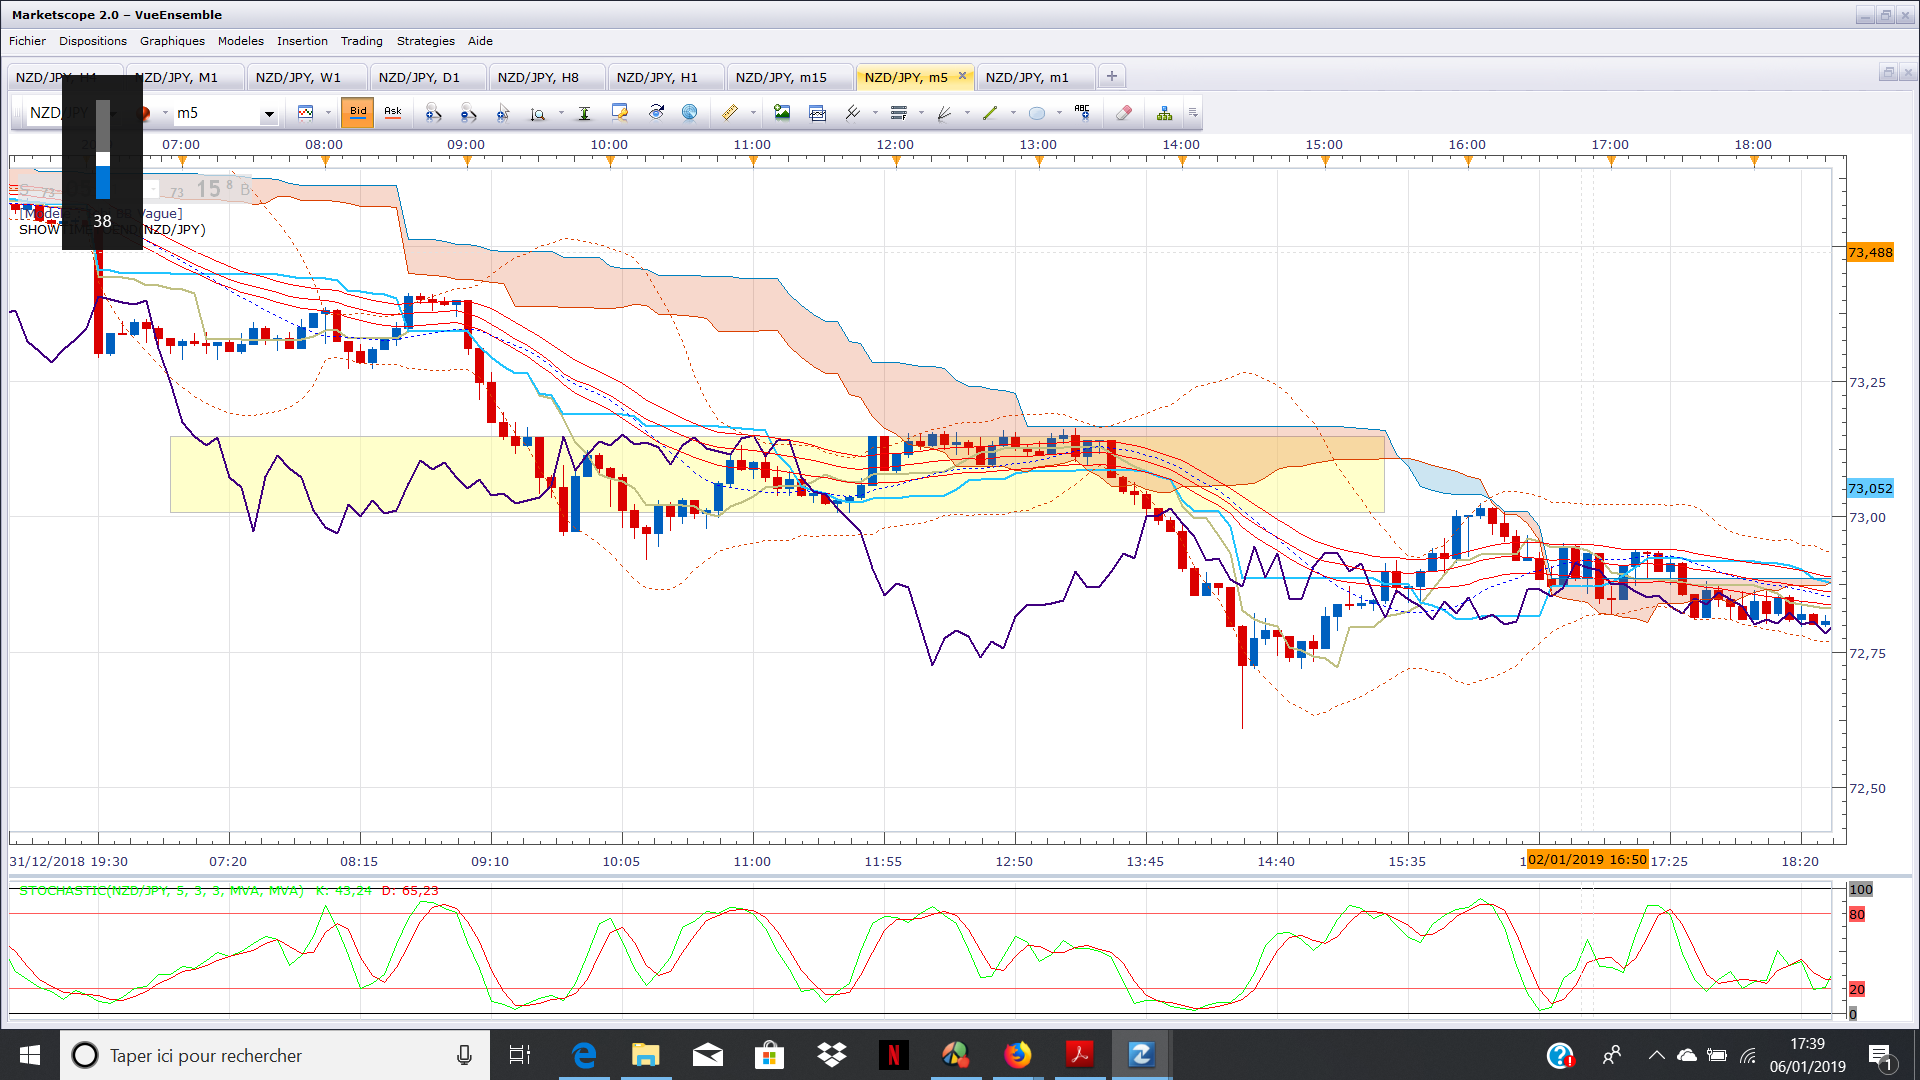Close the NZD/JPY, m5 tab
The width and height of the screenshot is (1920, 1080).
point(962,76)
